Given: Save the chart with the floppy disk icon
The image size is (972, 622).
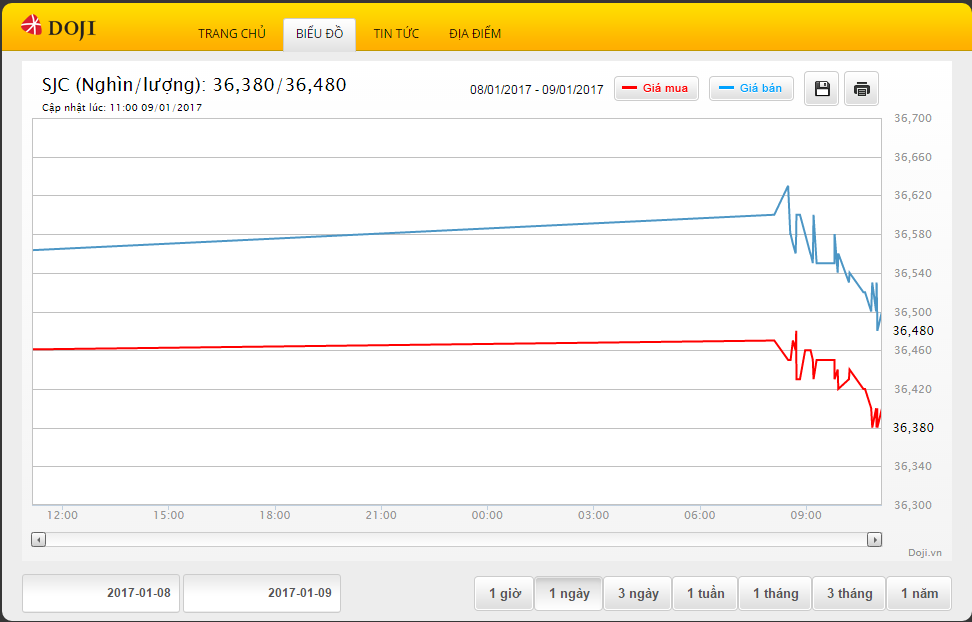Looking at the screenshot, I should pos(822,89).
